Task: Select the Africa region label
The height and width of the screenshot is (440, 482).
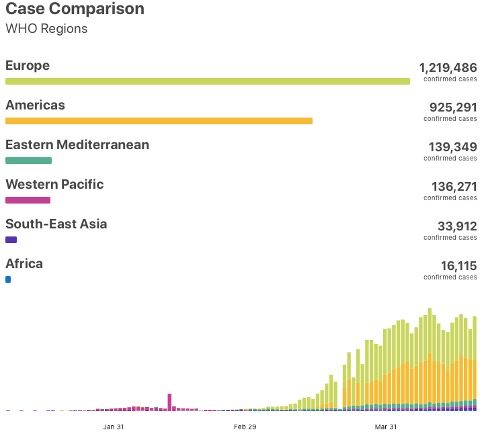Action: (x=24, y=264)
